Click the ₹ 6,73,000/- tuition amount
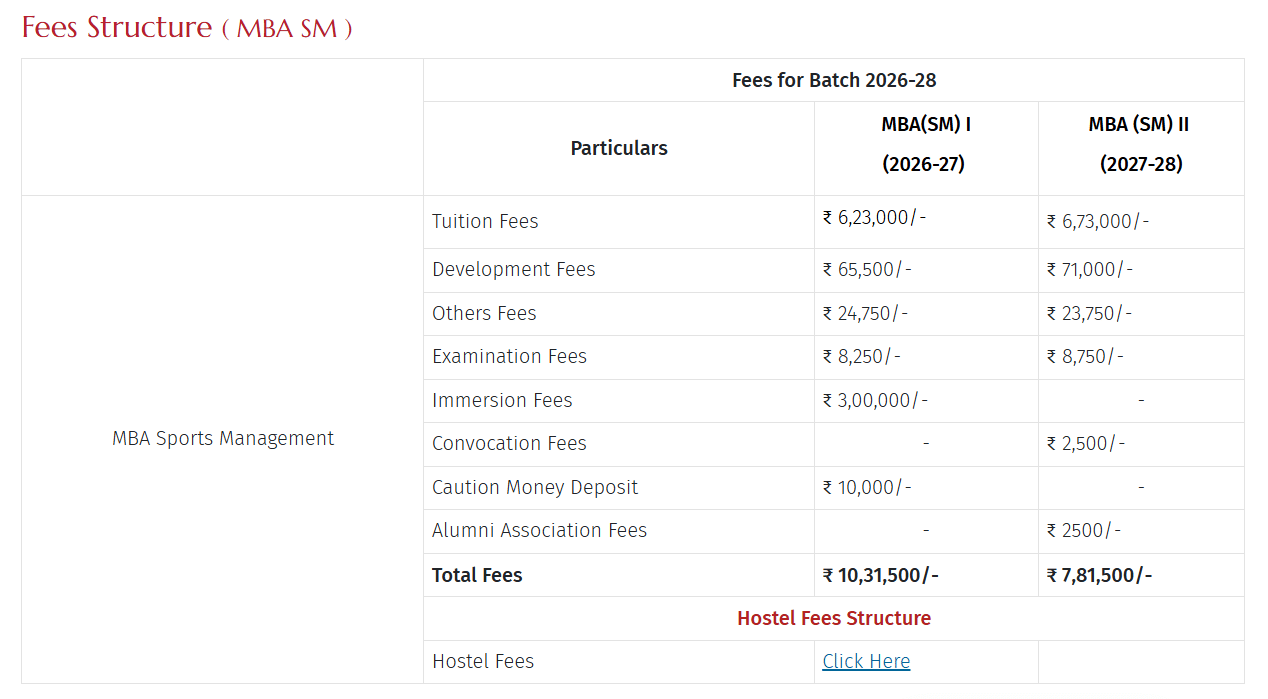 pos(1097,222)
